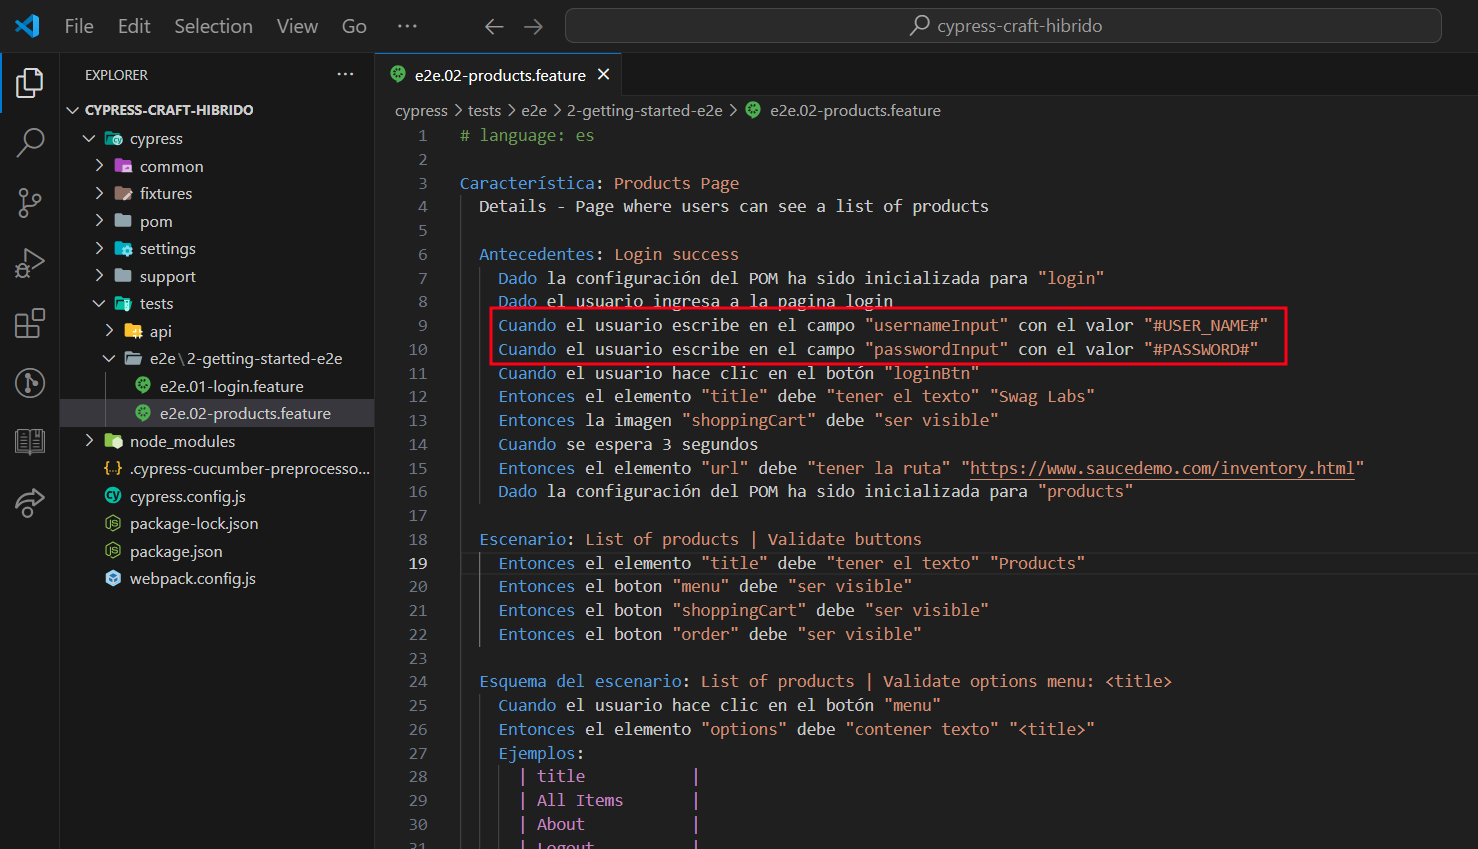Screen dimensions: 1478x849
Task: Click the cucumber icon in the breadcrumb
Action: click(753, 110)
